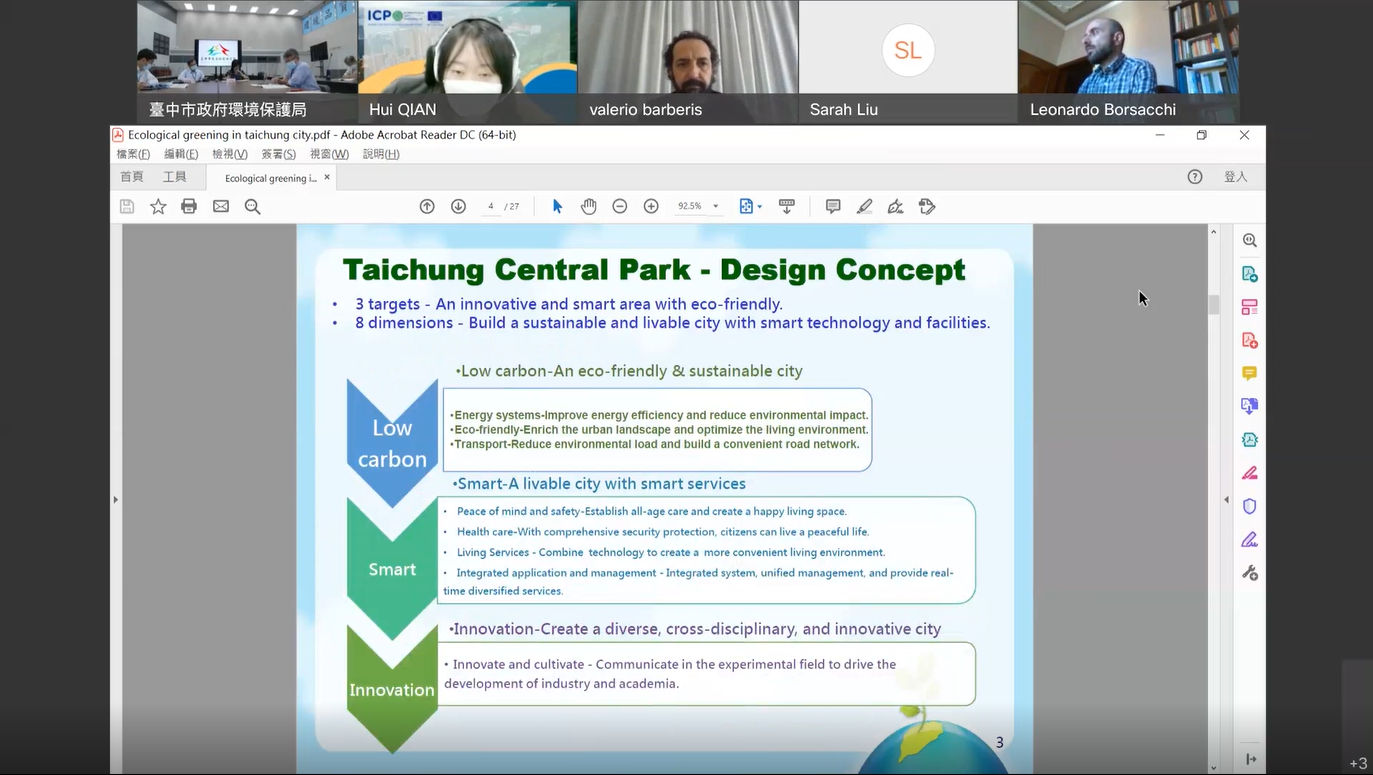Click the 登入 sign-in button
The image size is (1373, 775).
pos(1236,177)
